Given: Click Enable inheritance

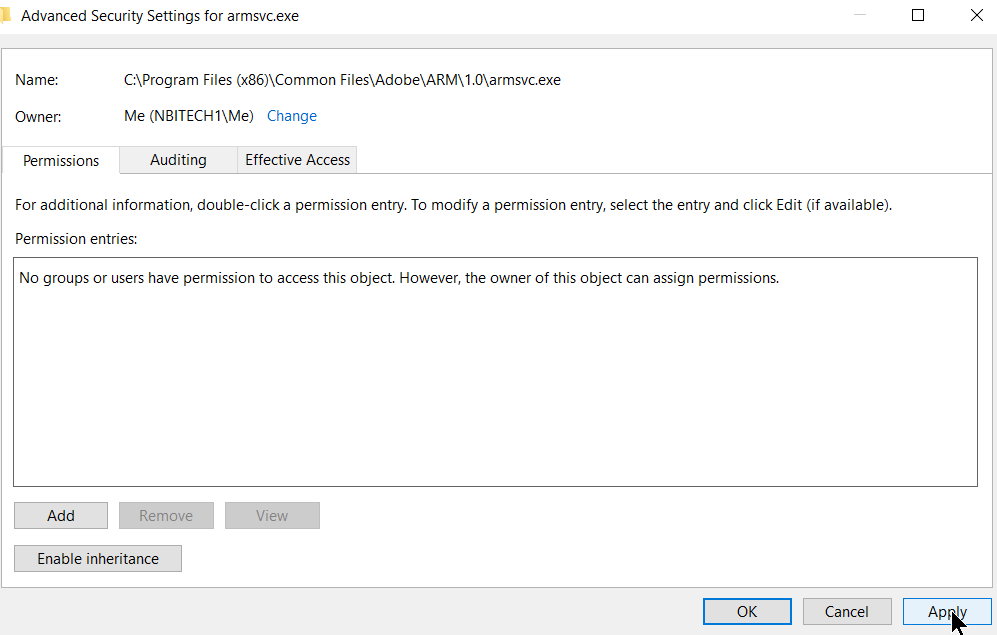Looking at the screenshot, I should [x=97, y=558].
